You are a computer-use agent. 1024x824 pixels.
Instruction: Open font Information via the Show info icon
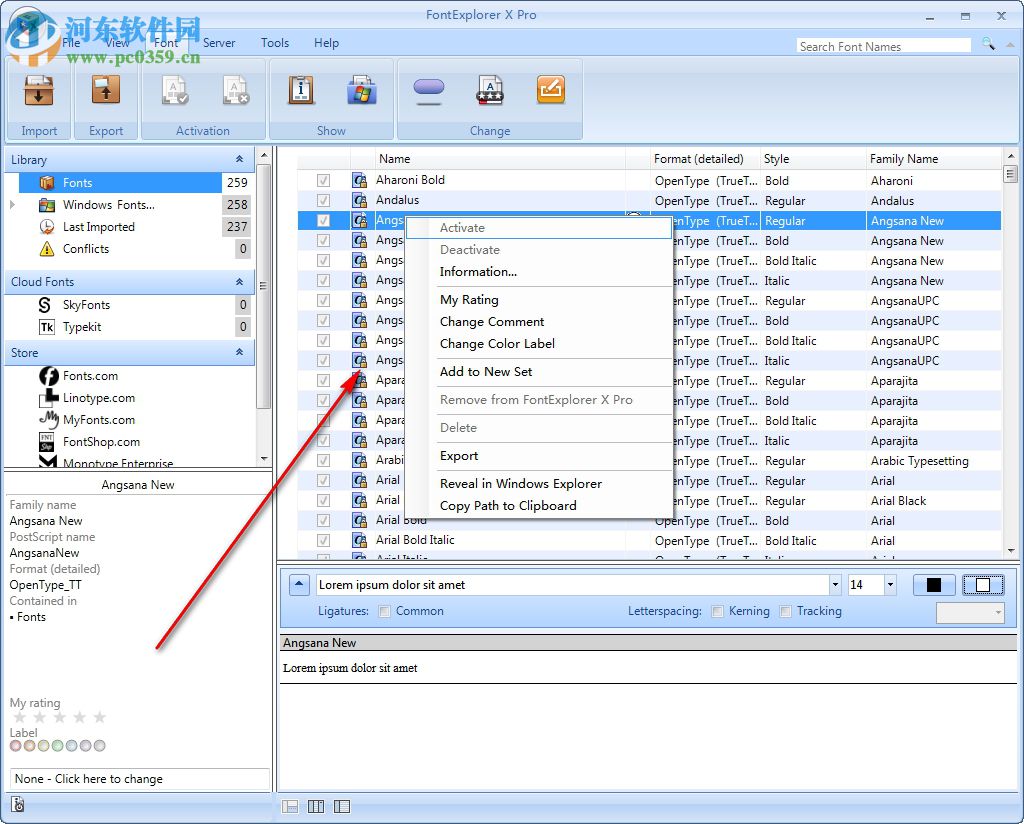tap(300, 90)
